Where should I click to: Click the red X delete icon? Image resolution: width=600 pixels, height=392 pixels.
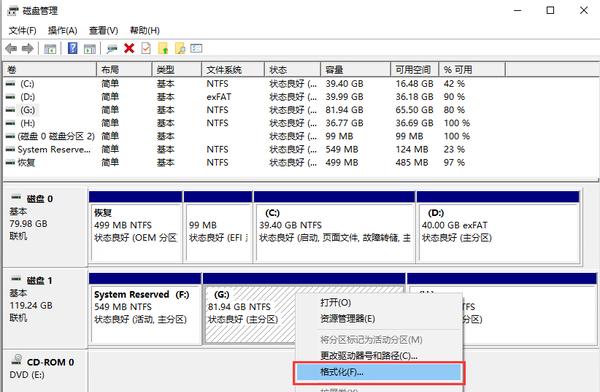click(x=129, y=48)
